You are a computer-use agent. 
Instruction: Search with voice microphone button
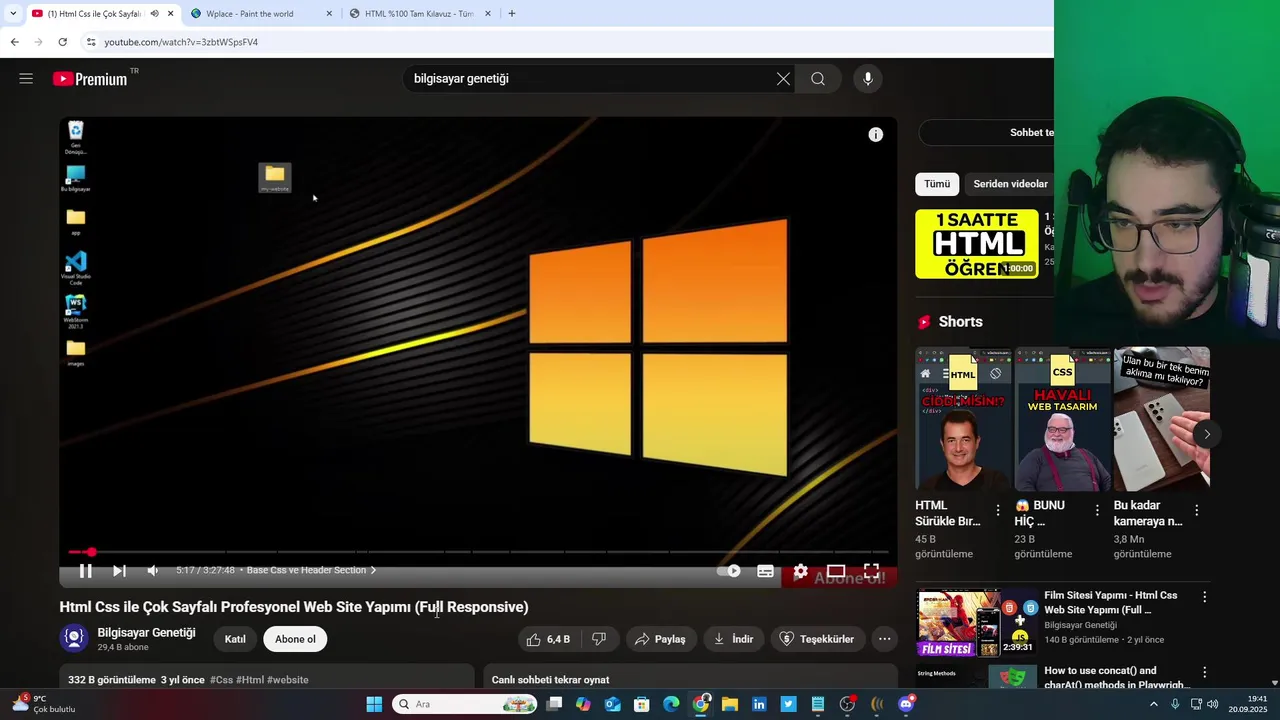pos(868,79)
